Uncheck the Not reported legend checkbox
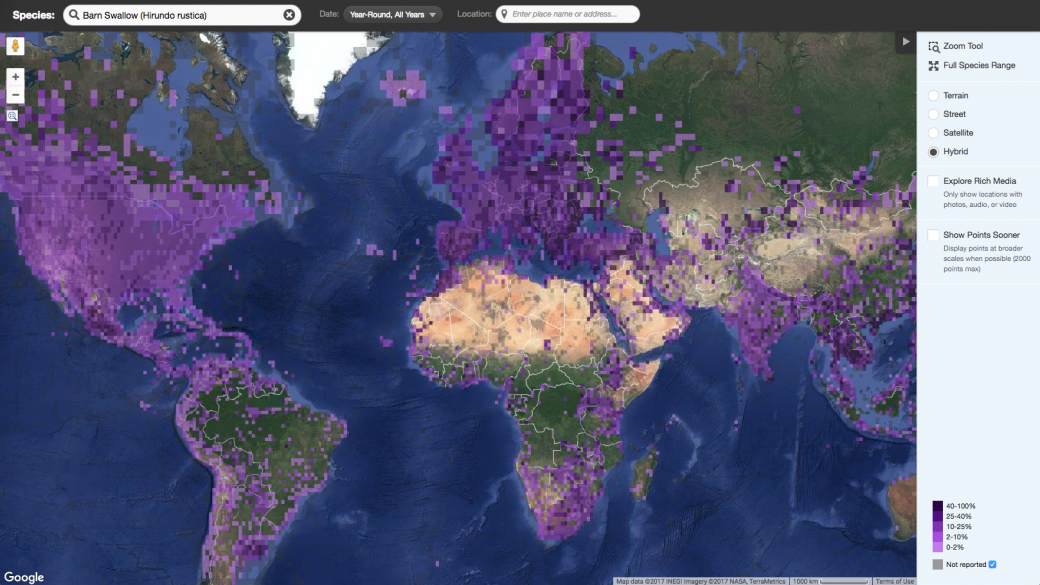This screenshot has height=585, width=1040. [x=991, y=563]
